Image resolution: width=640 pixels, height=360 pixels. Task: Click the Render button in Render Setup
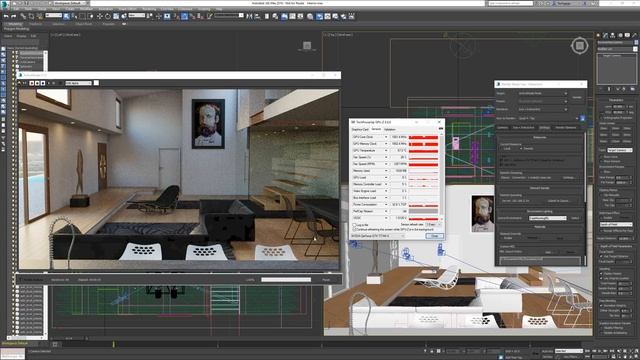[577, 98]
